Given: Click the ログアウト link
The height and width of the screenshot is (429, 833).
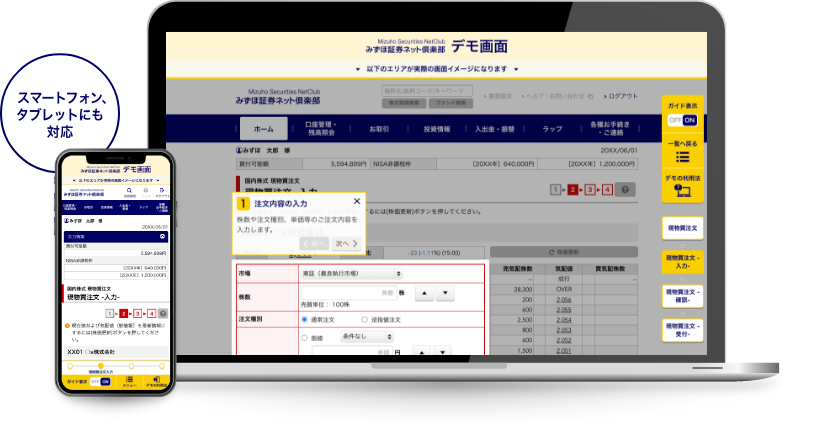Looking at the screenshot, I should click(620, 96).
